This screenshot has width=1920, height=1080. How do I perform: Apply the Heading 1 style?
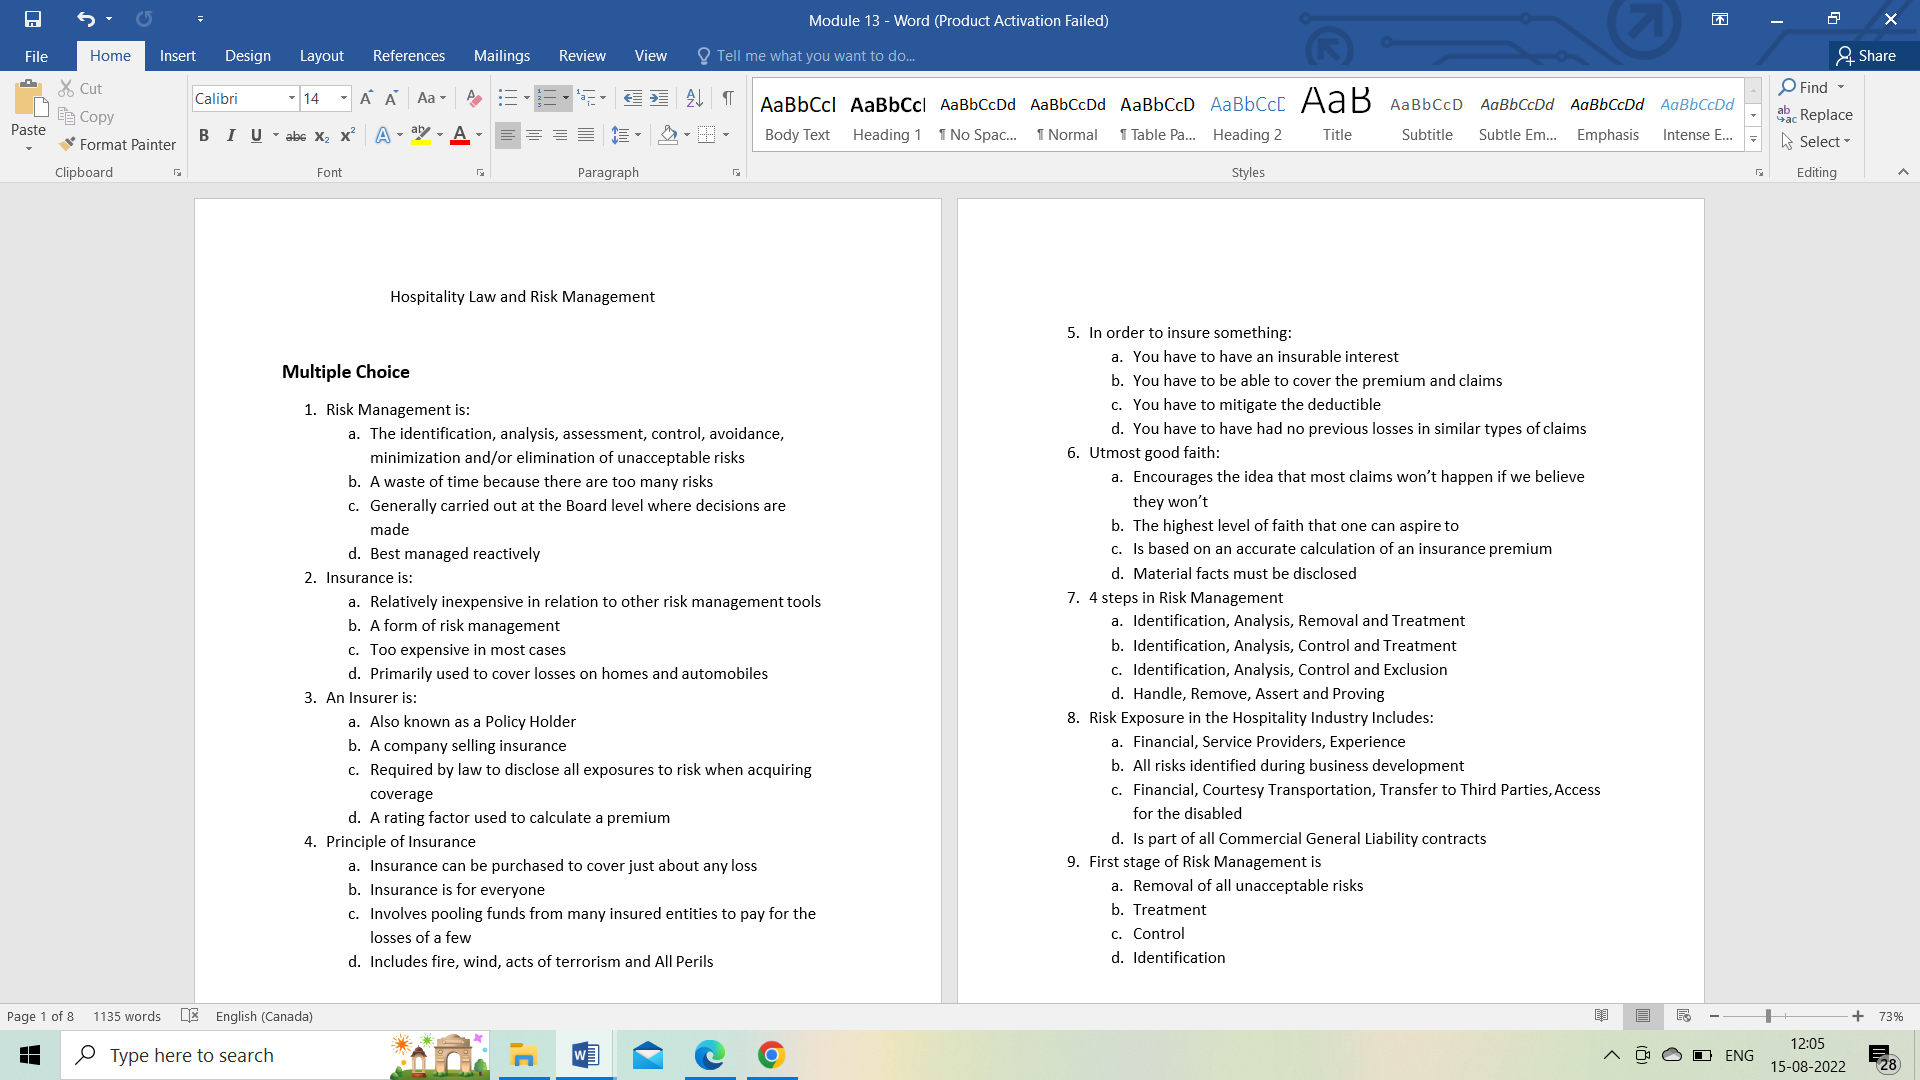coord(886,113)
